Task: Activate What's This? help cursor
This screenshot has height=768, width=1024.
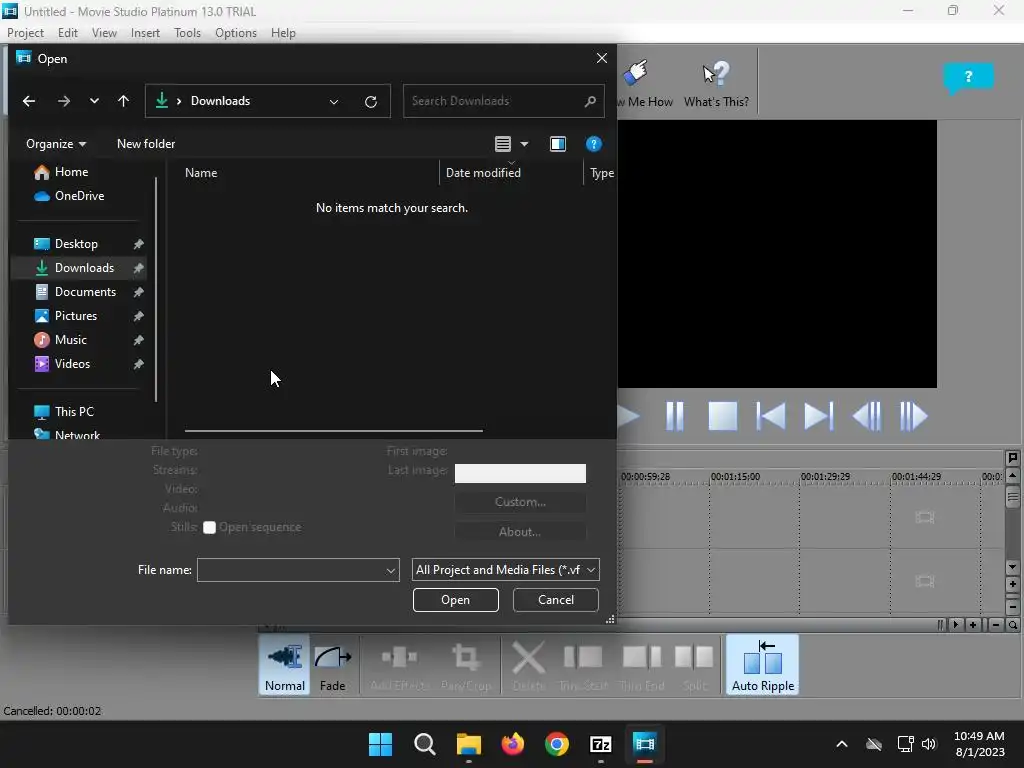Action: click(716, 84)
